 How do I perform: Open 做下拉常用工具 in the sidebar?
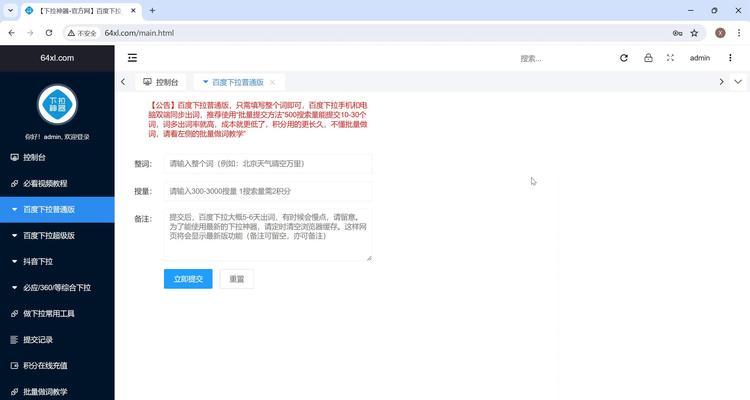point(57,314)
